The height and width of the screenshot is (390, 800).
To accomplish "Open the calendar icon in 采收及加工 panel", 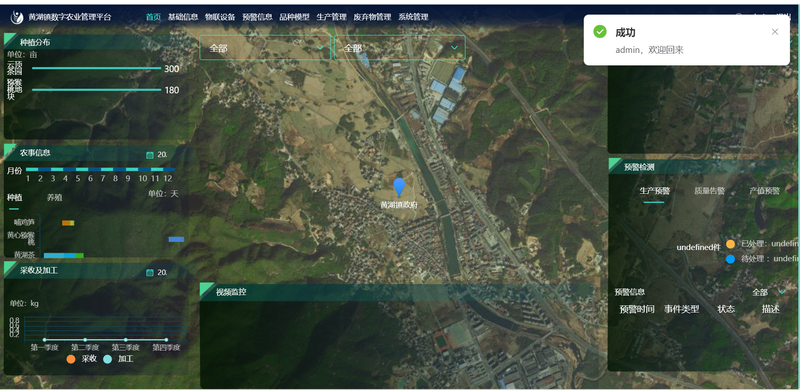I will tap(150, 273).
